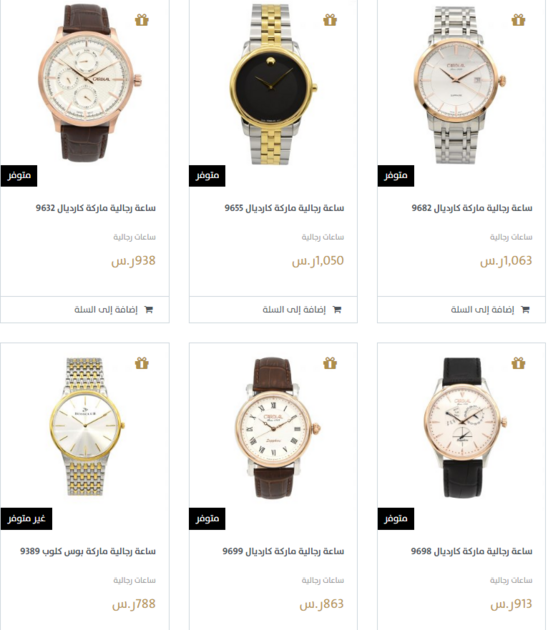
Task: Click the cart icon for watch 9632
Action: tap(149, 310)
